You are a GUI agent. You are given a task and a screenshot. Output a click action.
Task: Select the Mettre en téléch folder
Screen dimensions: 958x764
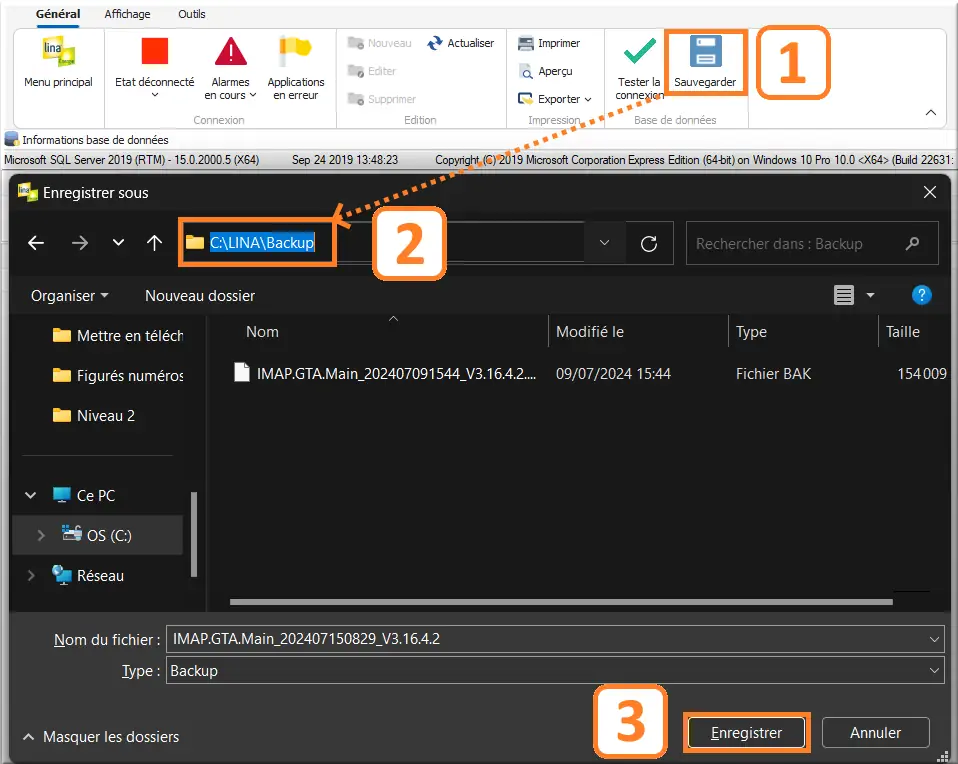tap(119, 336)
